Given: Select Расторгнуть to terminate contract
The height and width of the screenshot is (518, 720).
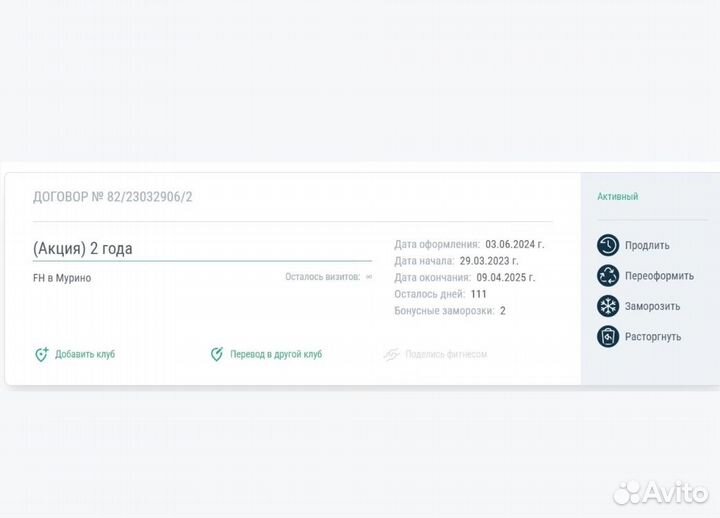Looking at the screenshot, I should coord(653,337).
